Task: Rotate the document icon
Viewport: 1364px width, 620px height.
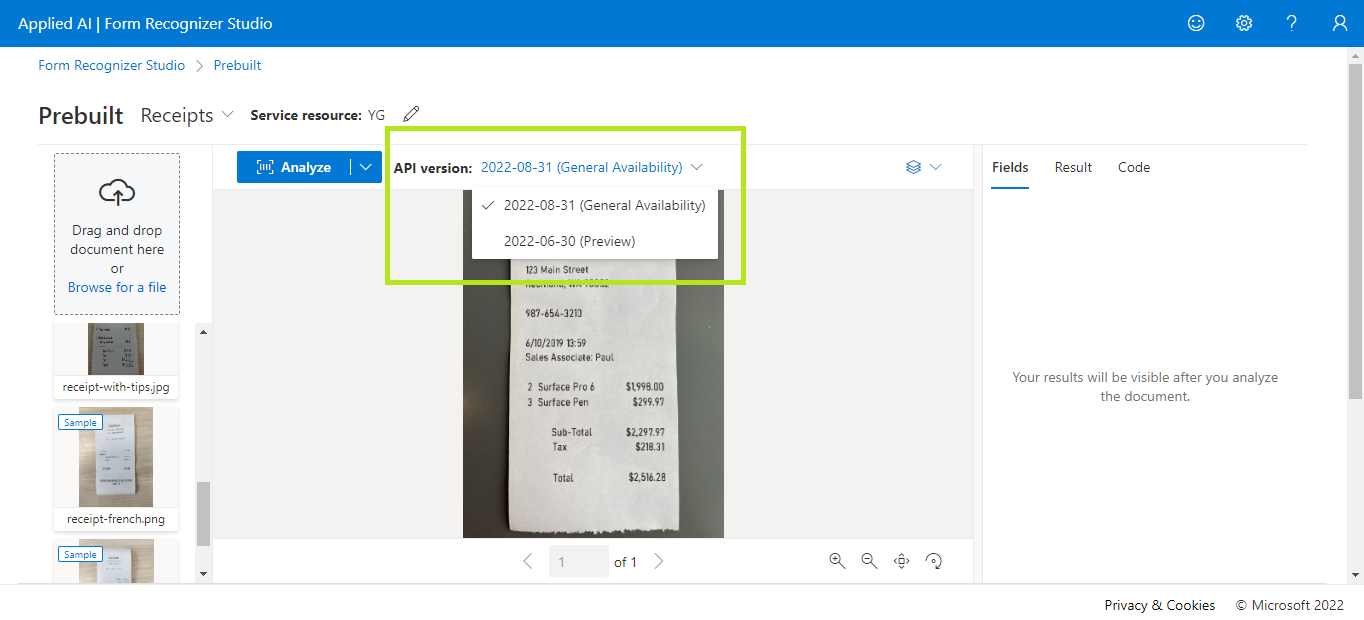Action: 934,561
